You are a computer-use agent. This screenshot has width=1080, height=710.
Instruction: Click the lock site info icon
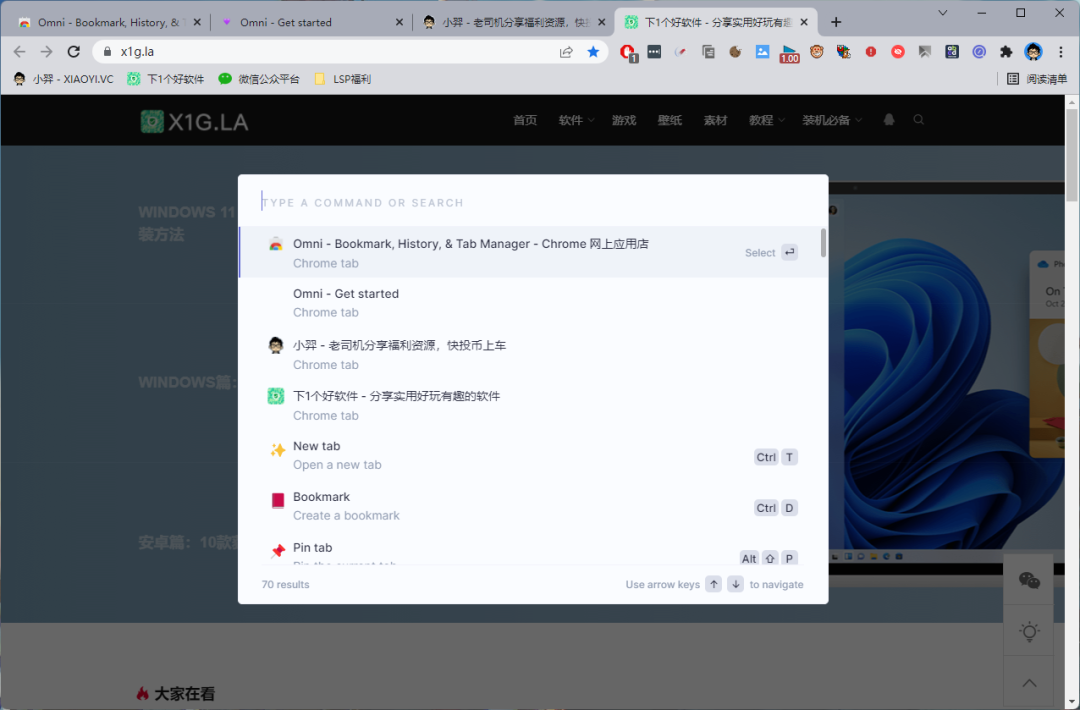tap(107, 52)
